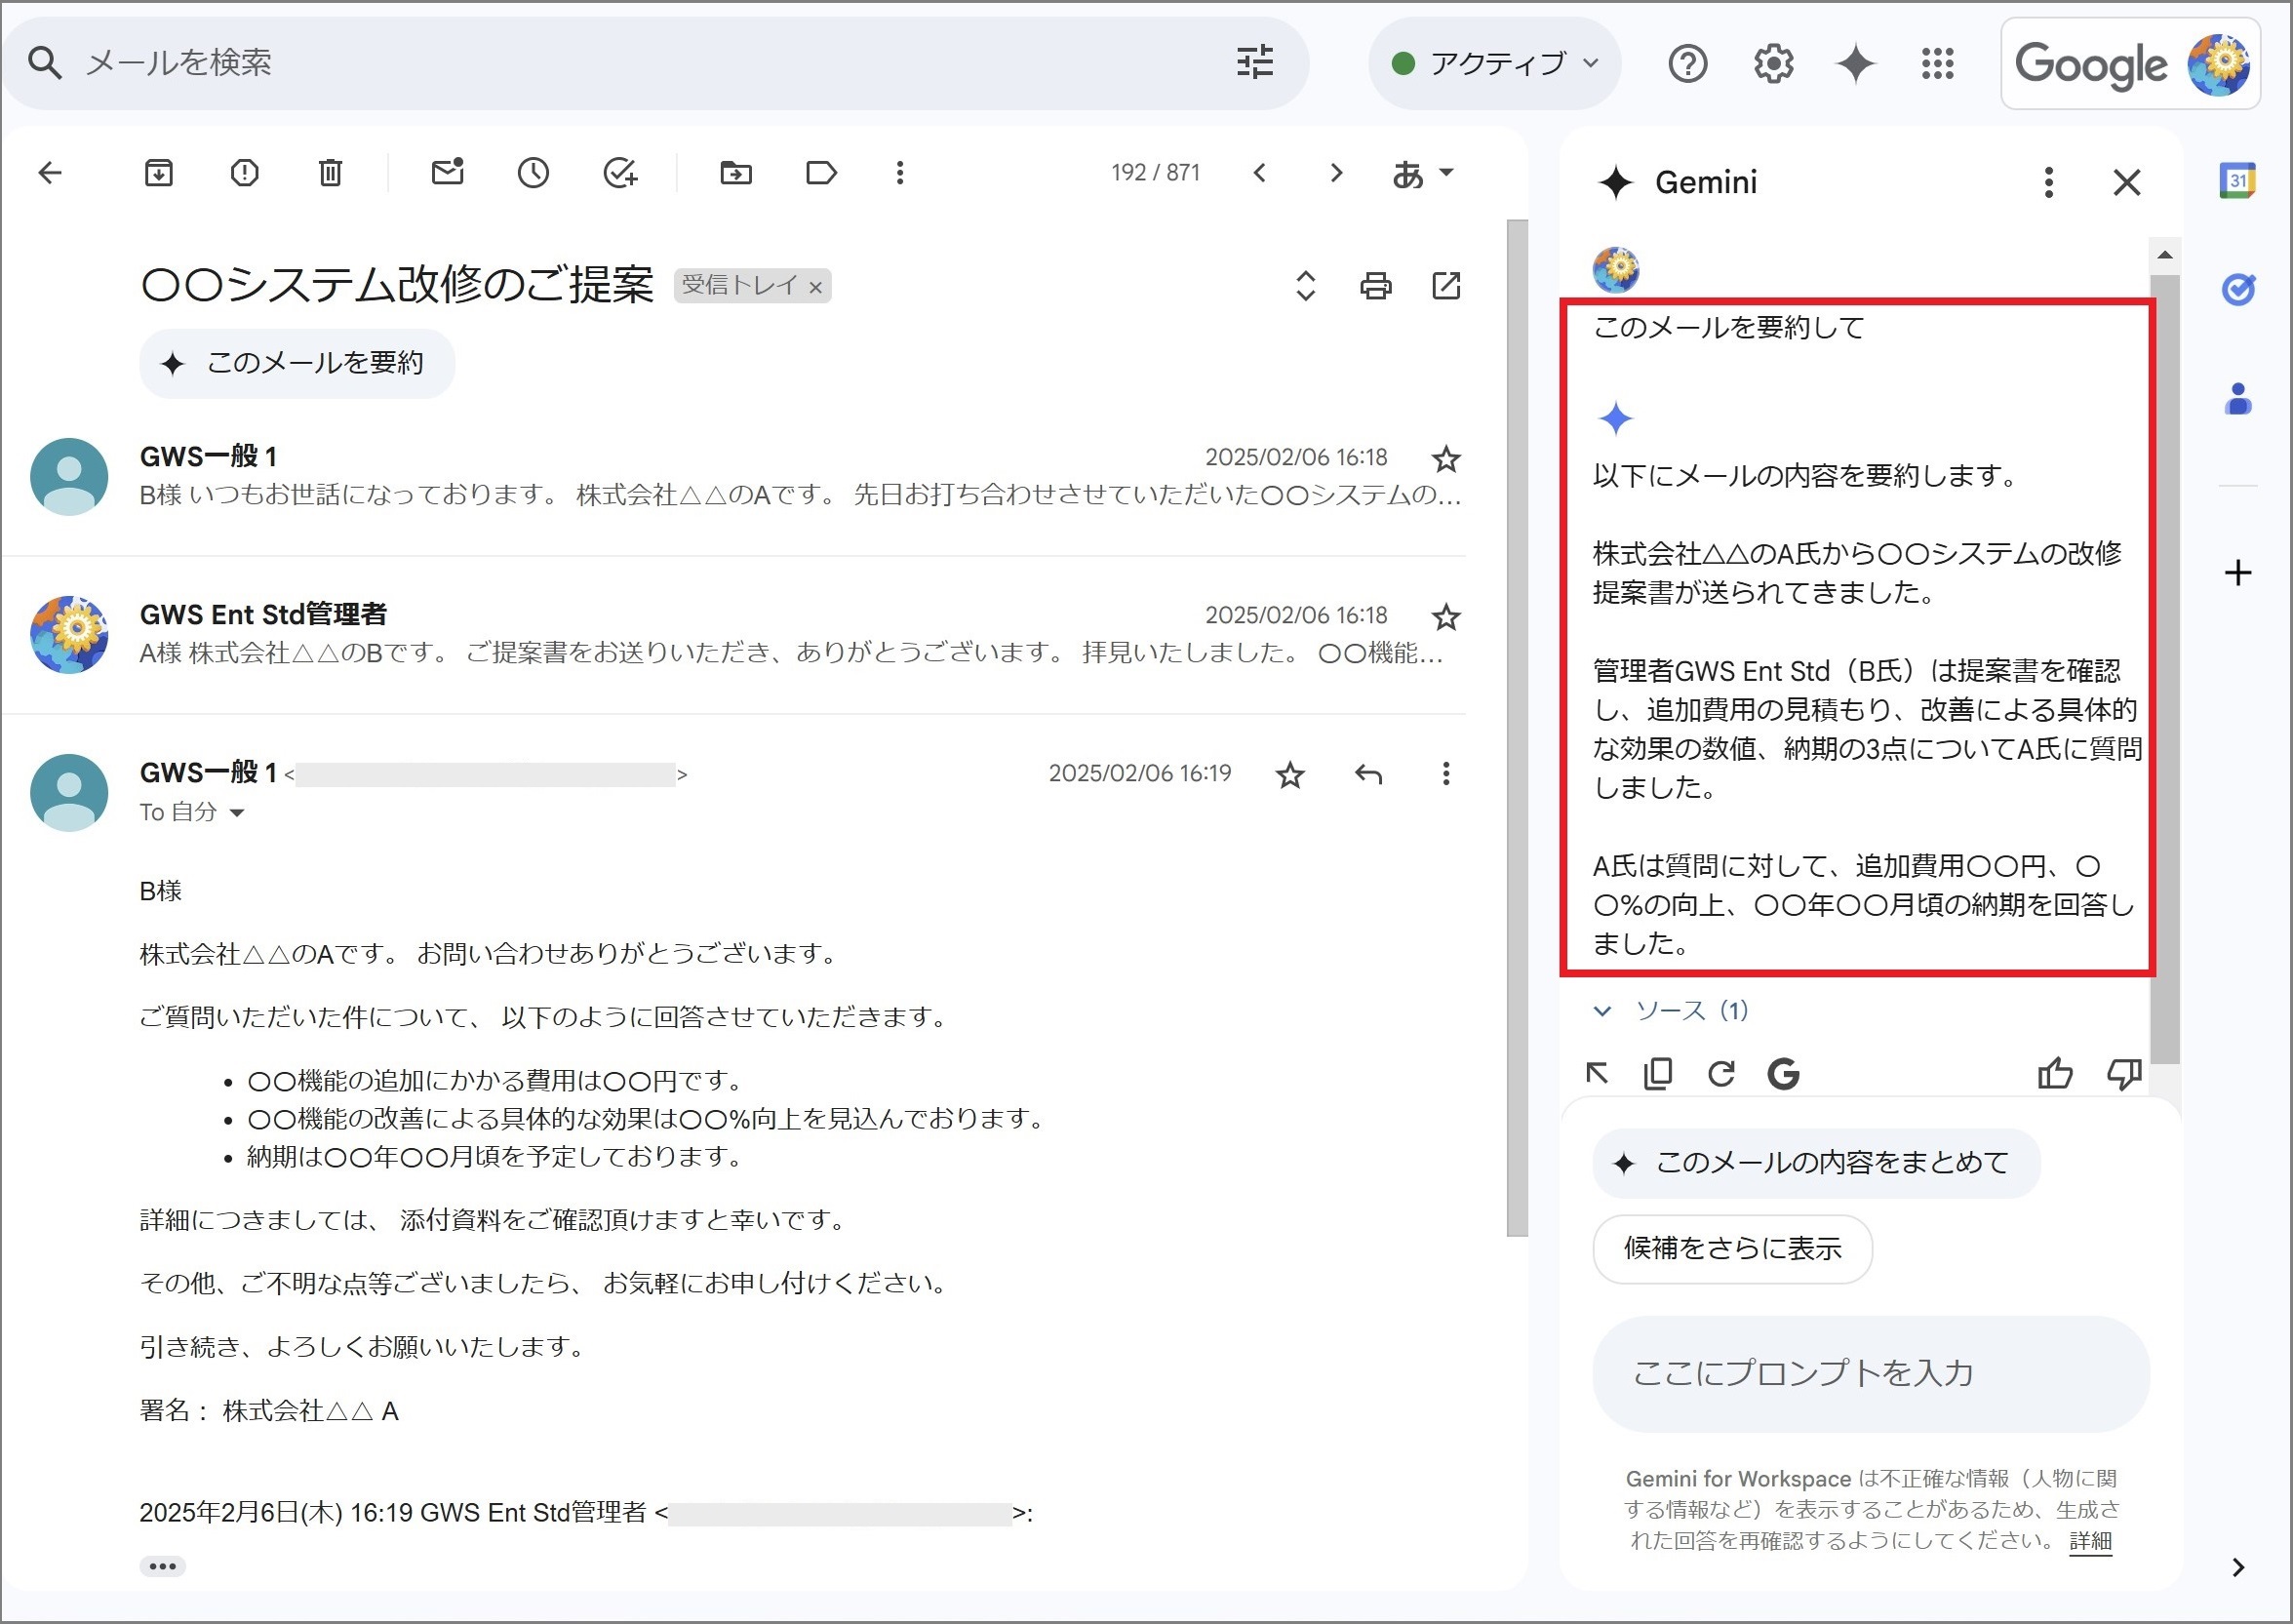2293x1624 pixels.
Task: Go to the newer conversation
Action: click(x=1260, y=173)
